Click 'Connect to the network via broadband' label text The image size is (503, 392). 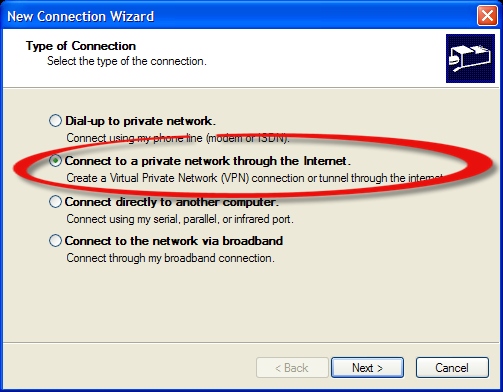[x=174, y=241]
